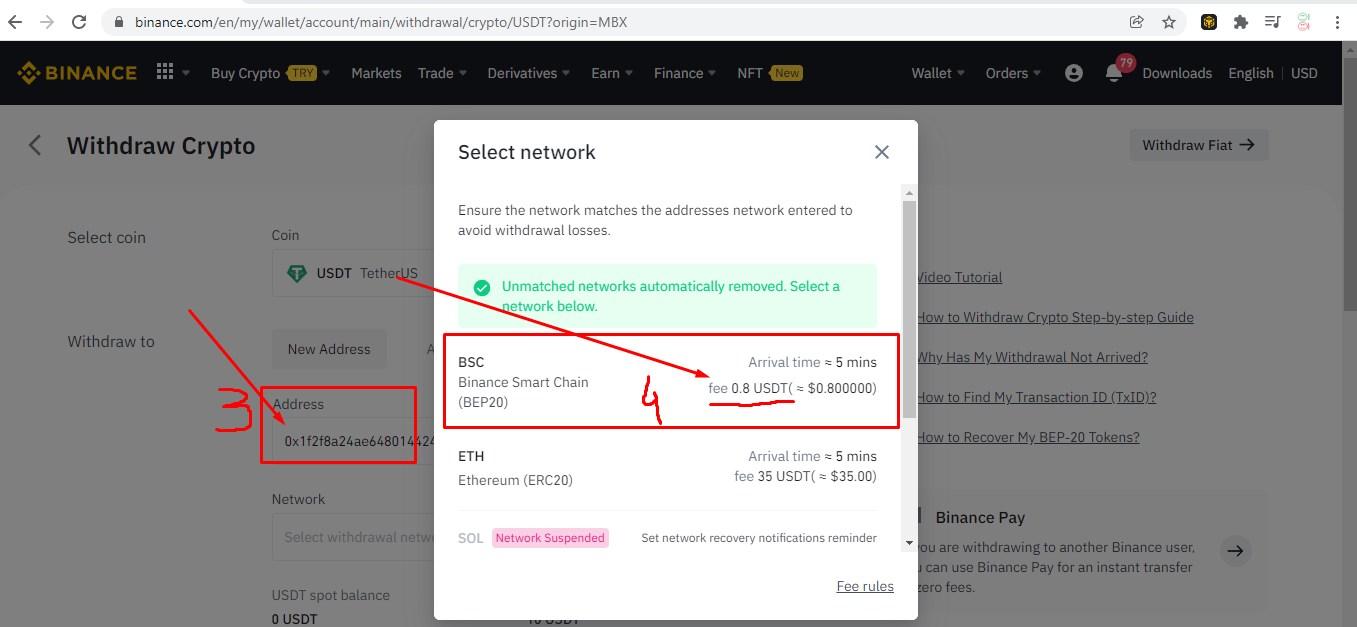Open the user profile icon

[x=1074, y=73]
